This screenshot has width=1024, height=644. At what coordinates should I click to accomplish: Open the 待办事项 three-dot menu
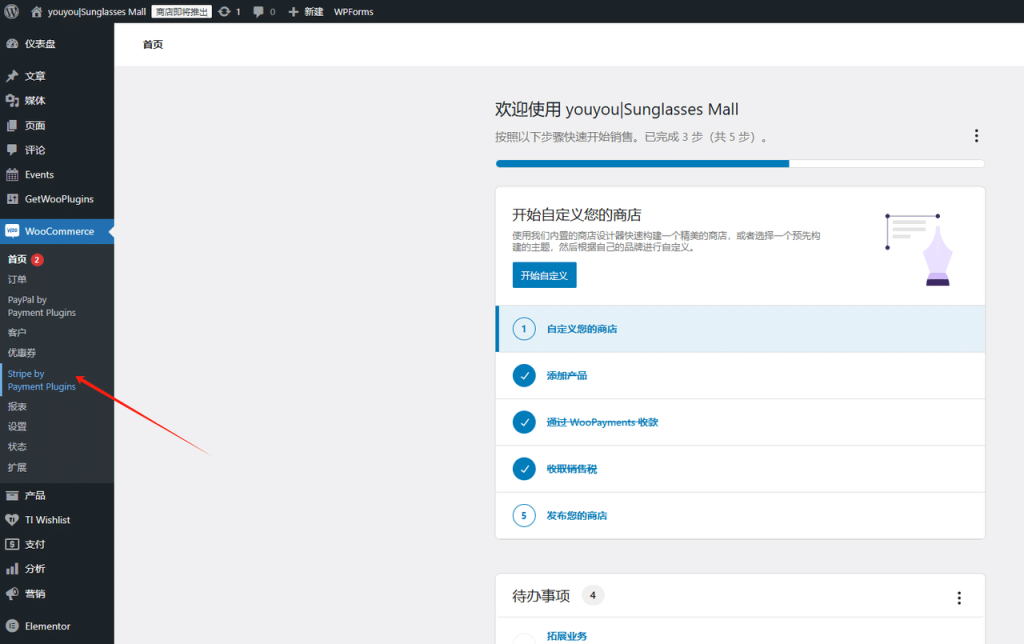click(959, 595)
